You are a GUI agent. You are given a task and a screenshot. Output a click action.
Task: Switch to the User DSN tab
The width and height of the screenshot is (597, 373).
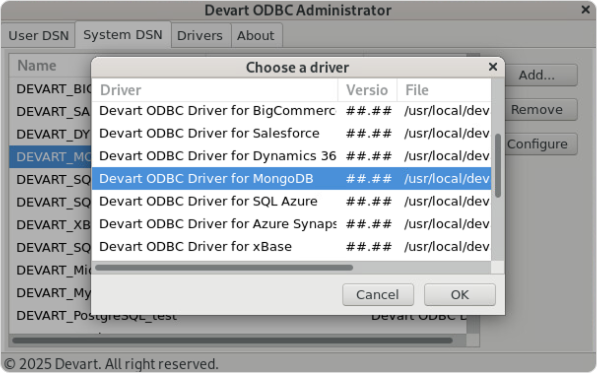coord(38,35)
